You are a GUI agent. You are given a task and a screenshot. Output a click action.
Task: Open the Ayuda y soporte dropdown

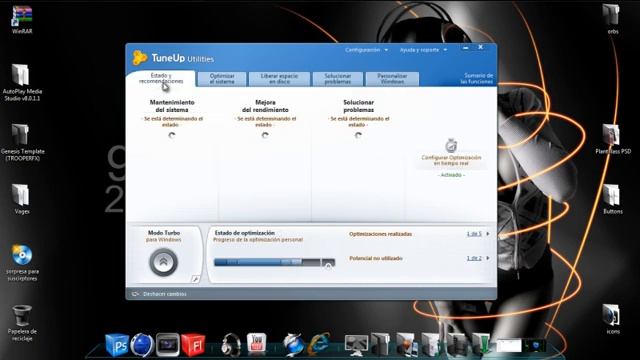pos(423,50)
